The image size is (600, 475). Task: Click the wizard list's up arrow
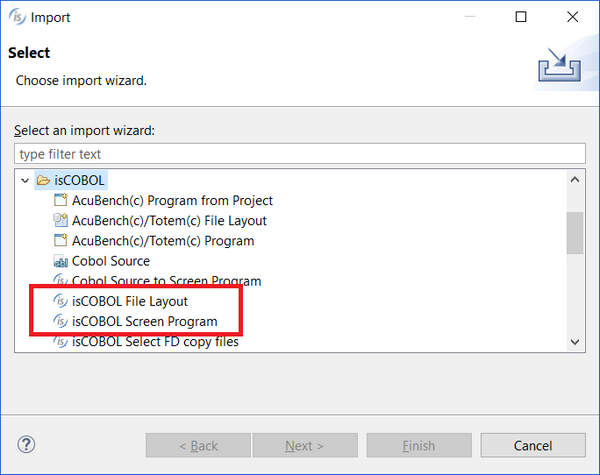pos(575,180)
